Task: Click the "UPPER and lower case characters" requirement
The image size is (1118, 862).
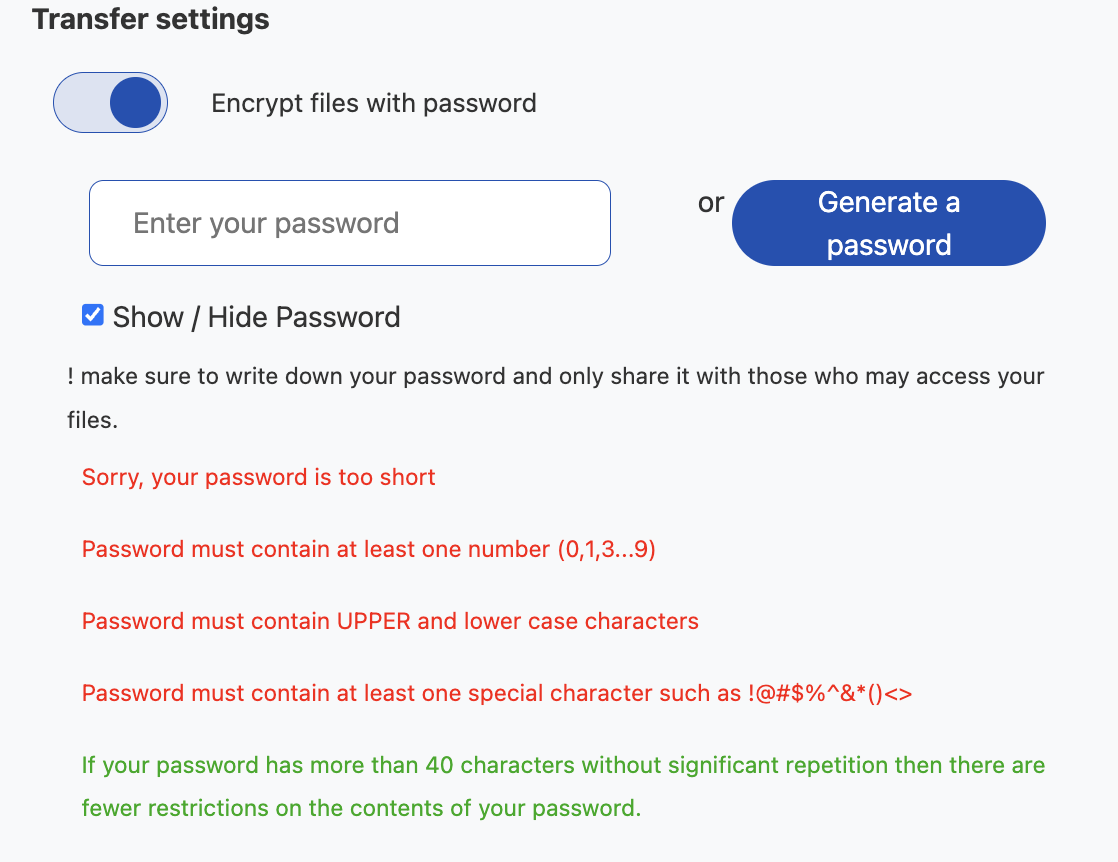Action: [390, 621]
